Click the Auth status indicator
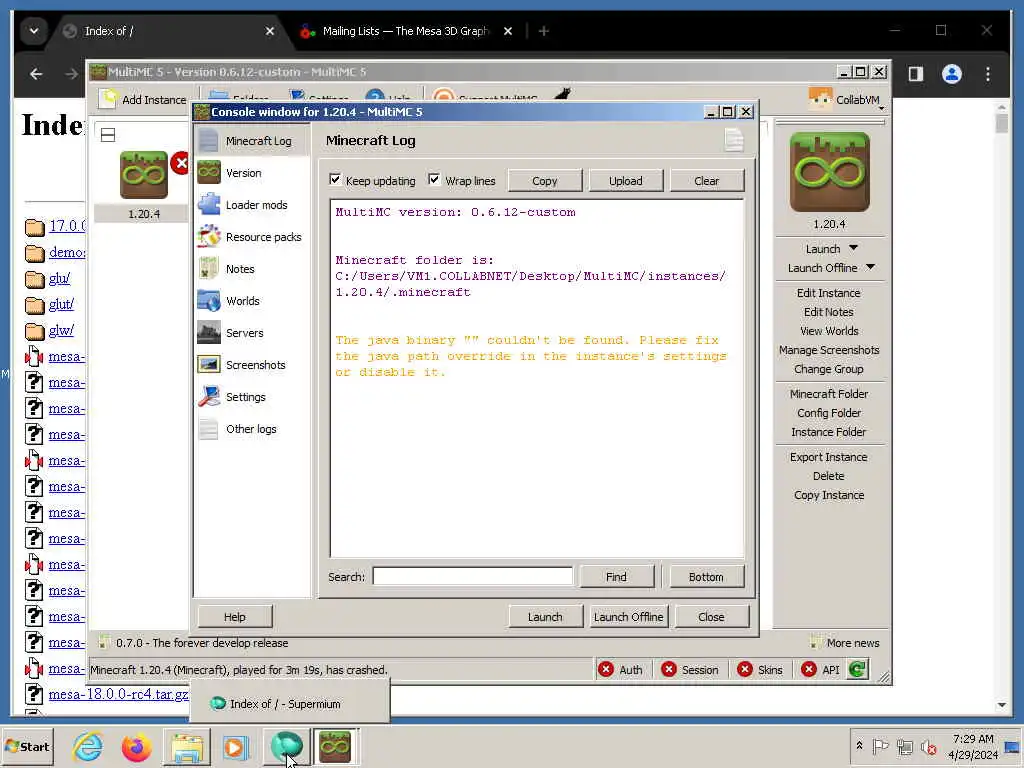This screenshot has height=768, width=1024. tap(621, 669)
